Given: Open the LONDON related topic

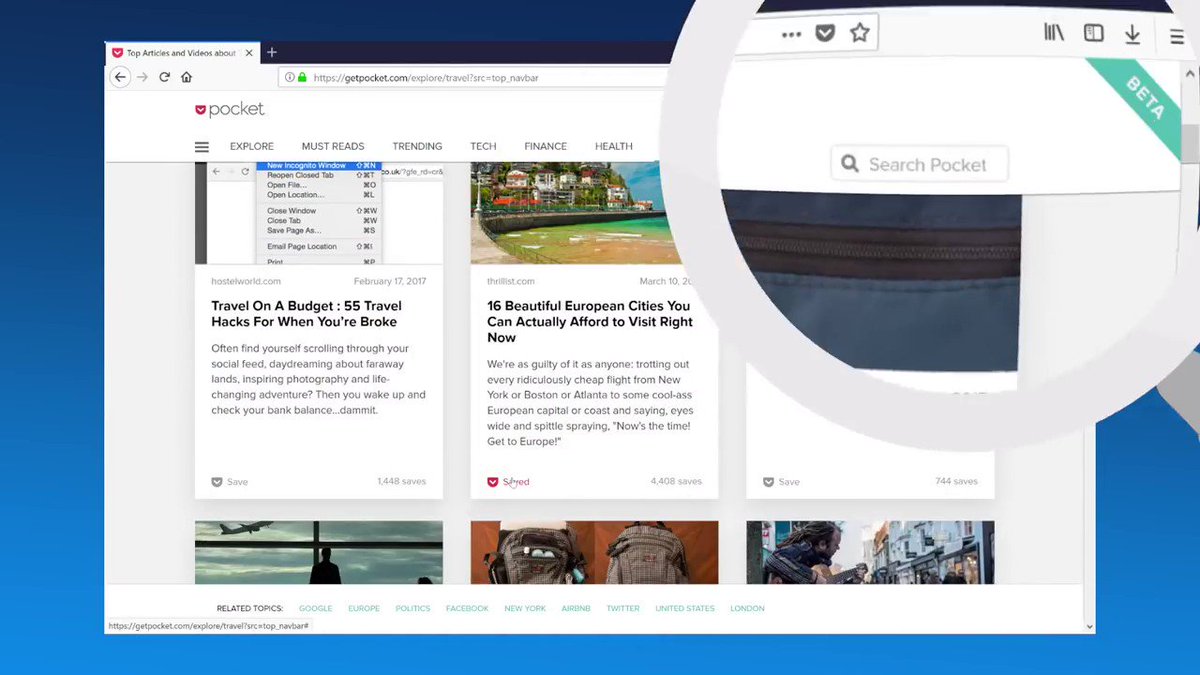Looking at the screenshot, I should point(747,609).
